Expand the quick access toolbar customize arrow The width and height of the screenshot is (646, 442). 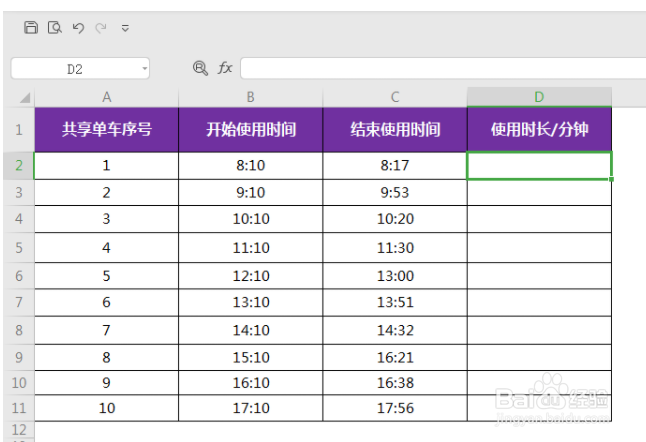[x=125, y=28]
